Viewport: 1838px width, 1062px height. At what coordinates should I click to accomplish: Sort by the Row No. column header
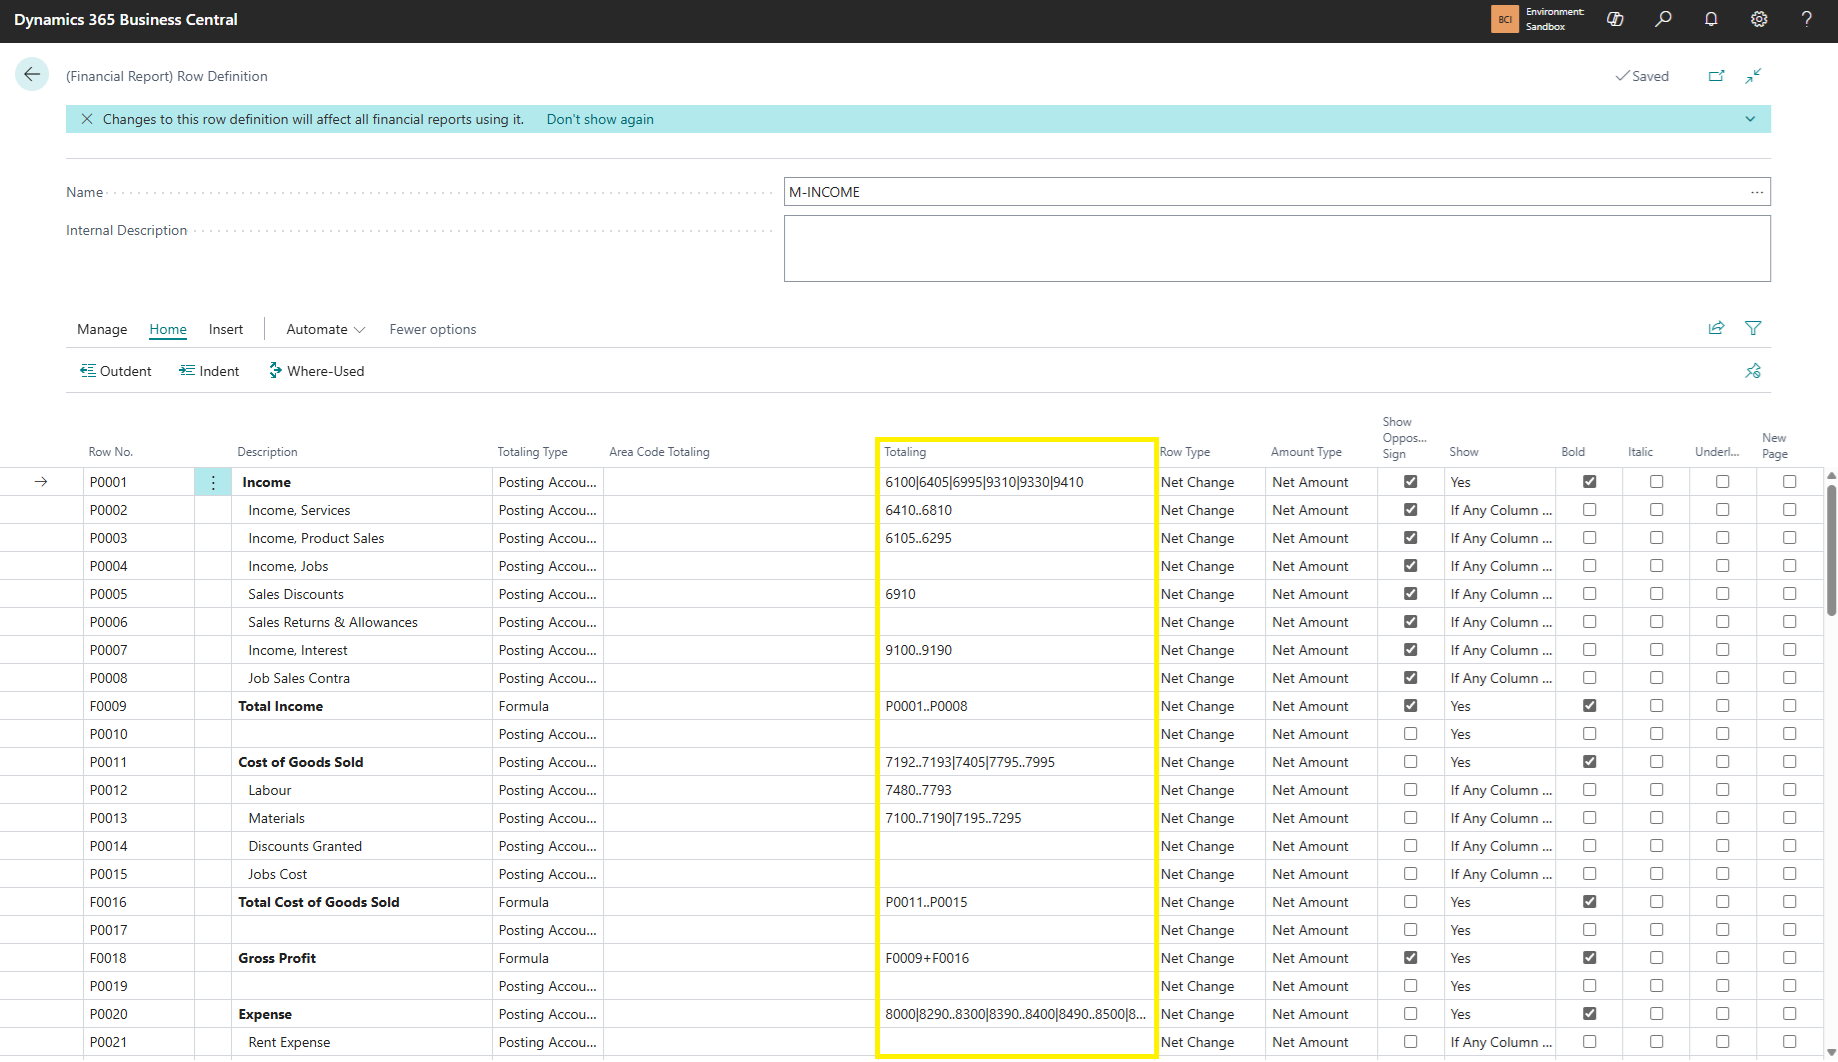(x=111, y=452)
